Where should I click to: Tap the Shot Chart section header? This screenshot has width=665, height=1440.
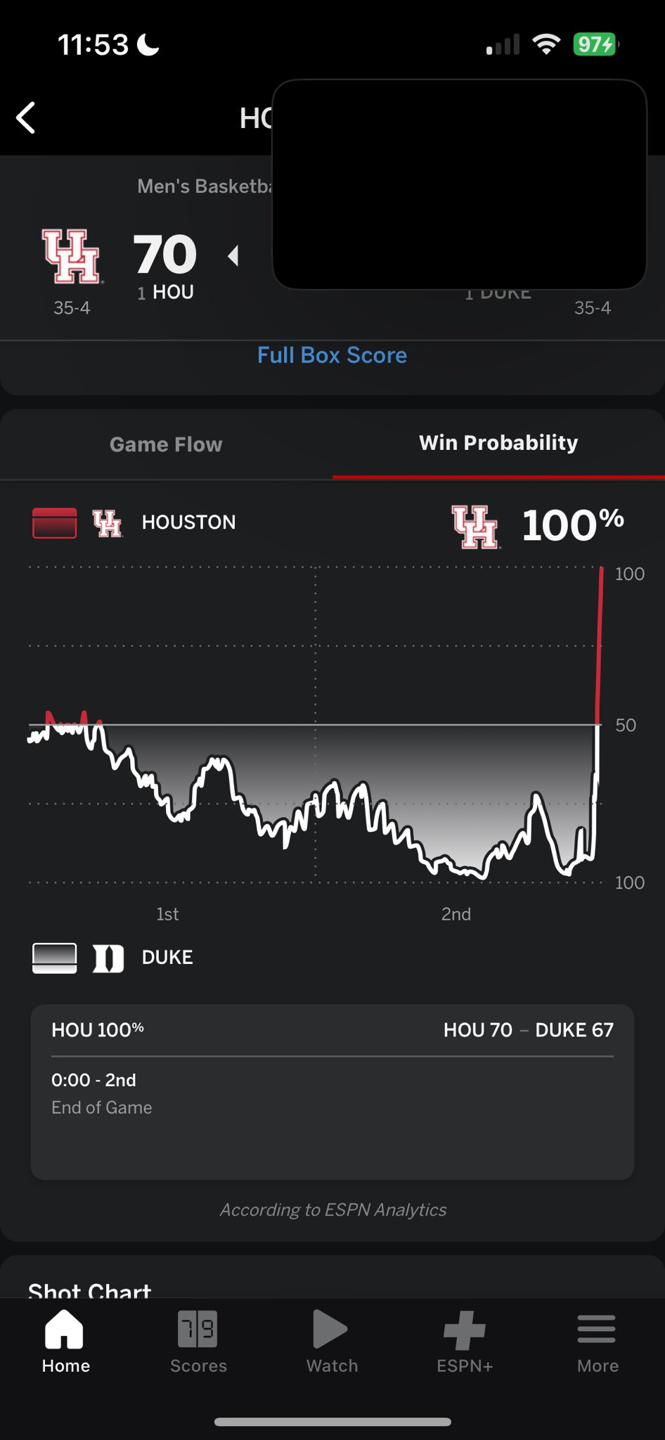click(x=90, y=1290)
